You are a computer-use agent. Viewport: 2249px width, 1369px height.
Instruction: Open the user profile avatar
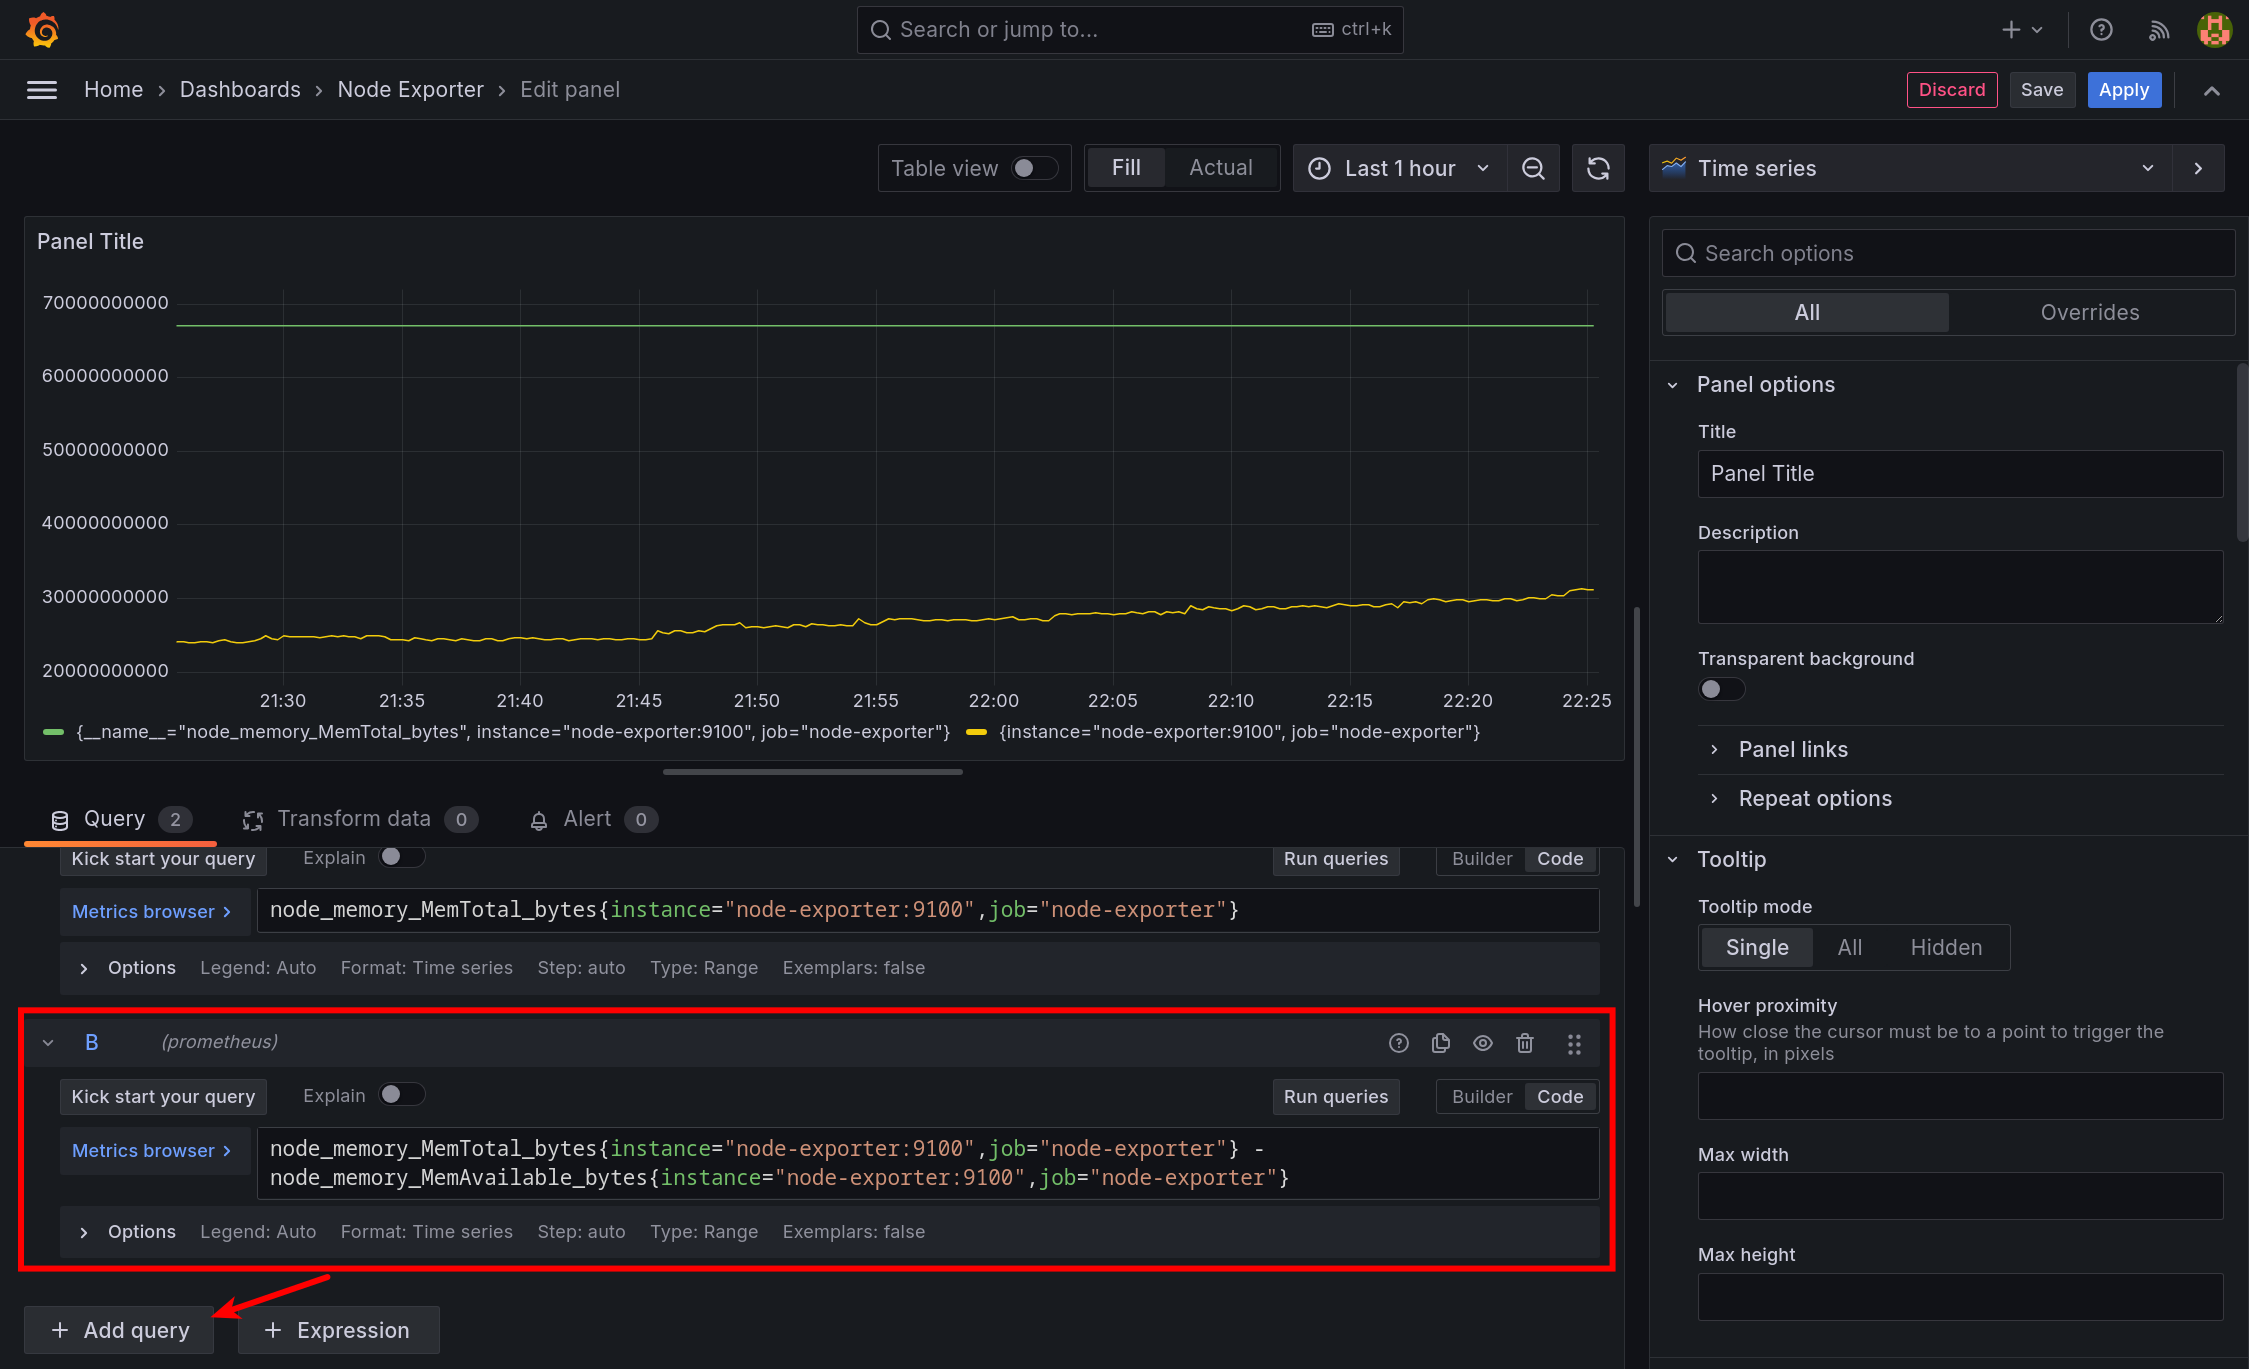click(2214, 30)
